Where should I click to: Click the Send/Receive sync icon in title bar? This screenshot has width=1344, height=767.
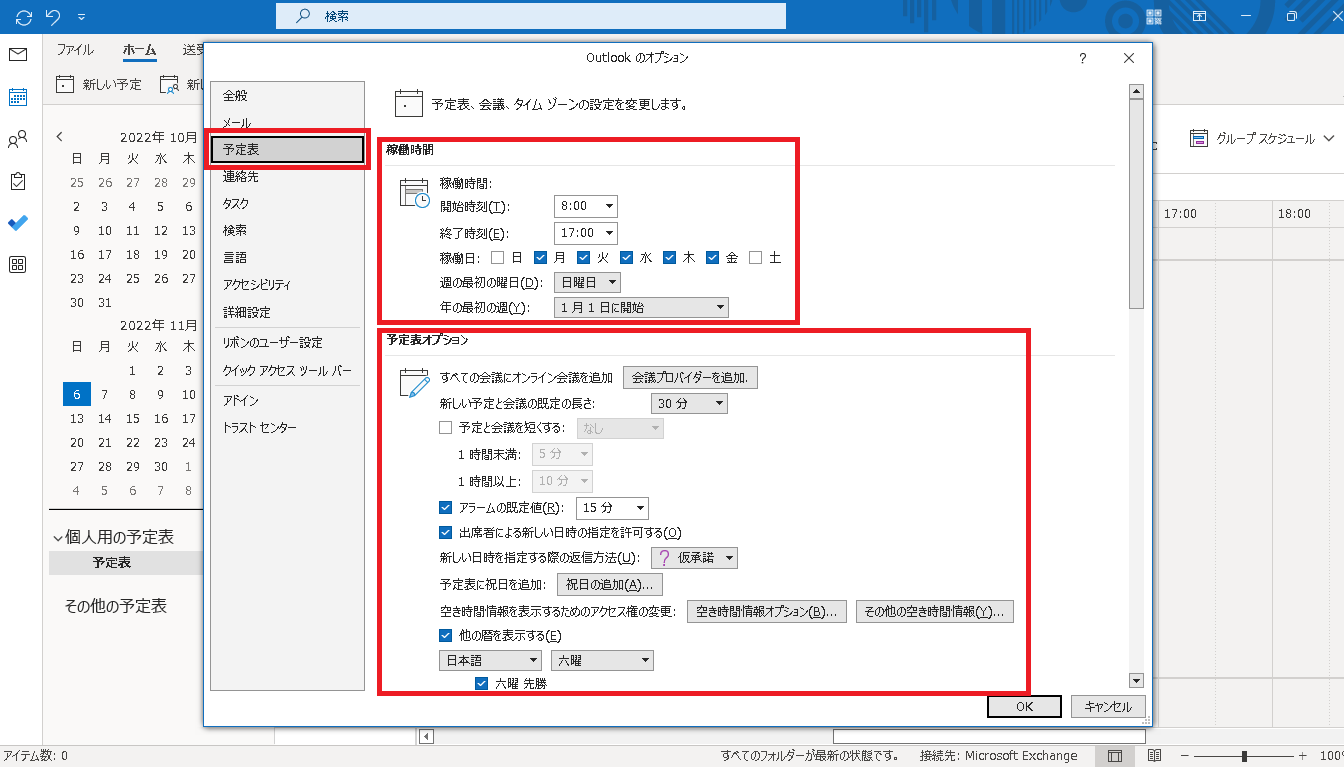click(24, 17)
